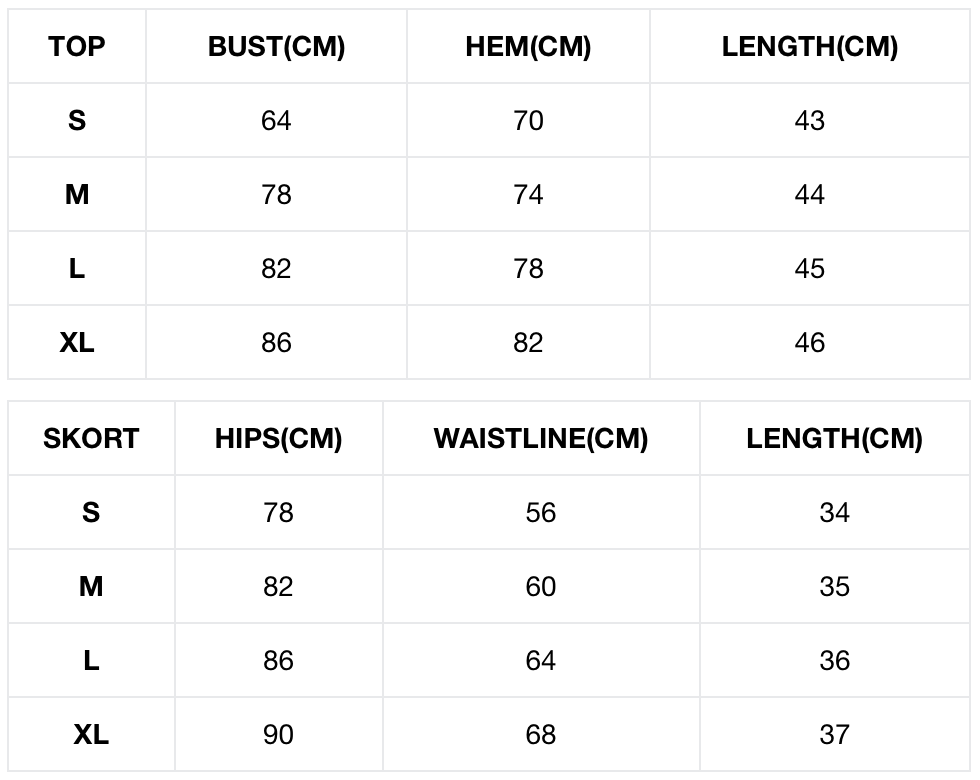Click bust value 86 for XL top
The width and height of the screenshot is (980, 780).
point(276,343)
